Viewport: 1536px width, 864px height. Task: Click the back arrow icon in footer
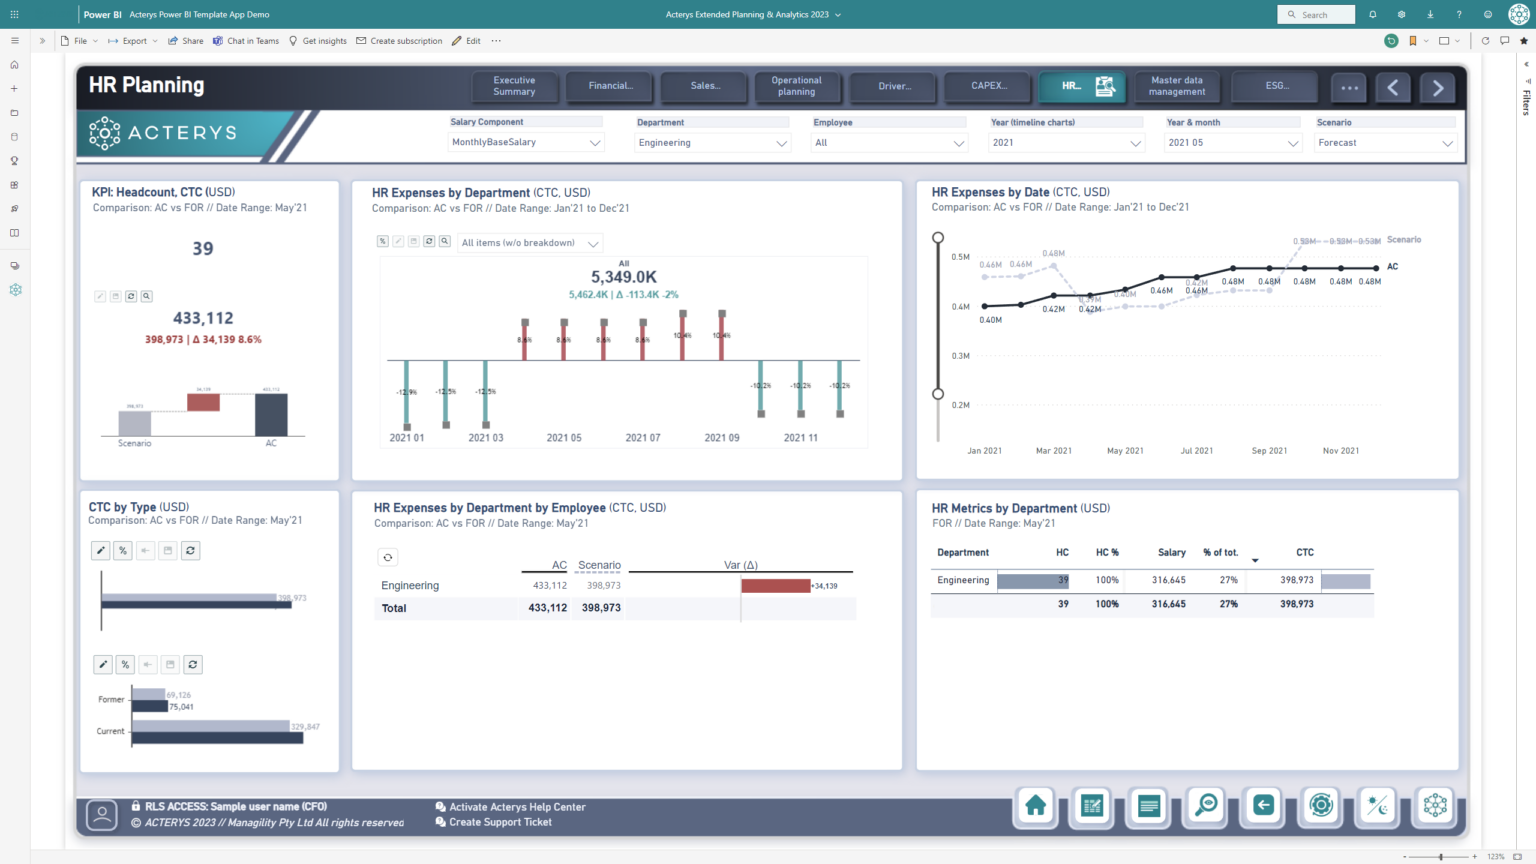tap(1262, 807)
